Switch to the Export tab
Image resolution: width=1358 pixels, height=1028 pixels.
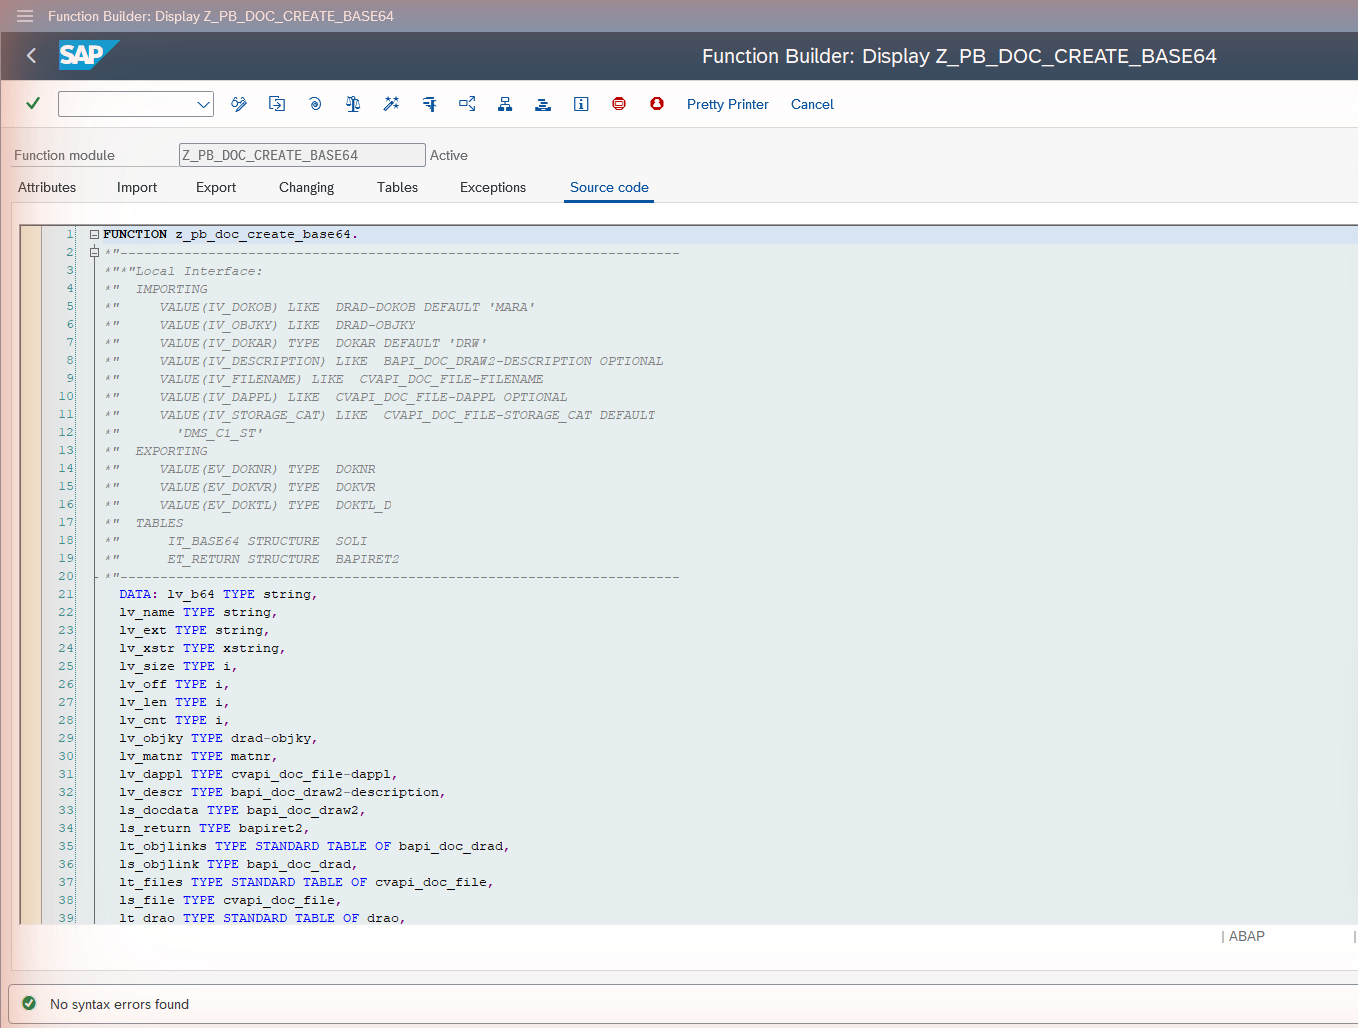click(216, 187)
